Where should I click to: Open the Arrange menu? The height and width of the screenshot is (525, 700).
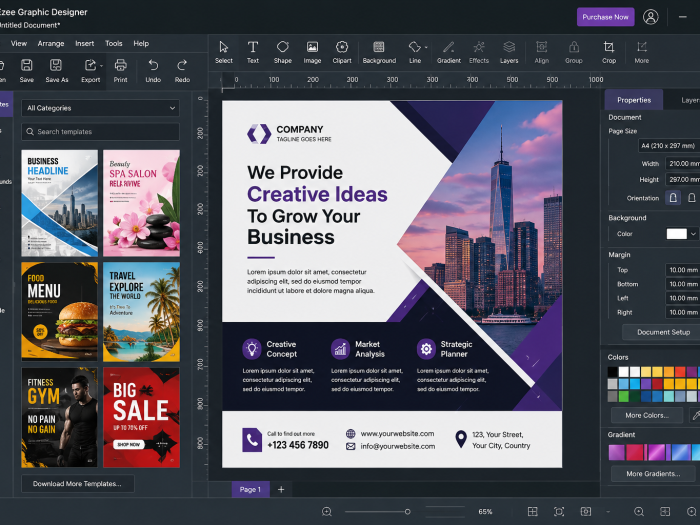(x=51, y=43)
